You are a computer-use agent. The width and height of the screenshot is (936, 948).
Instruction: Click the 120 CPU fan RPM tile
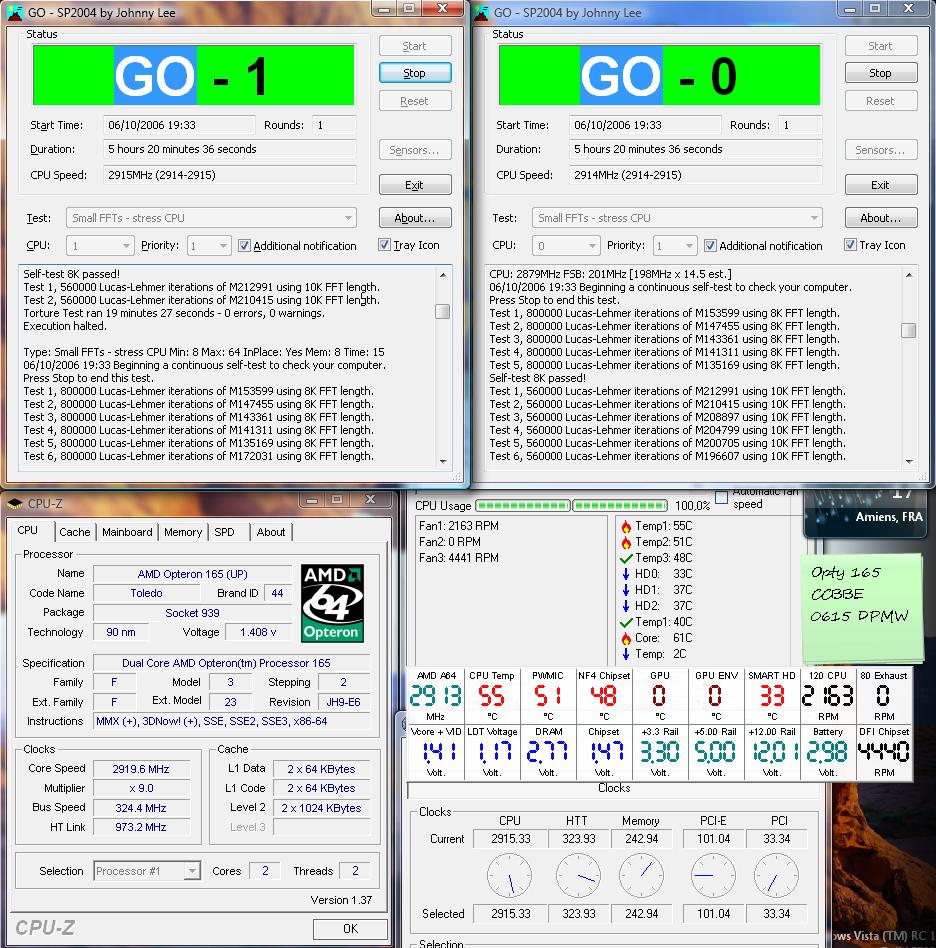tap(828, 695)
